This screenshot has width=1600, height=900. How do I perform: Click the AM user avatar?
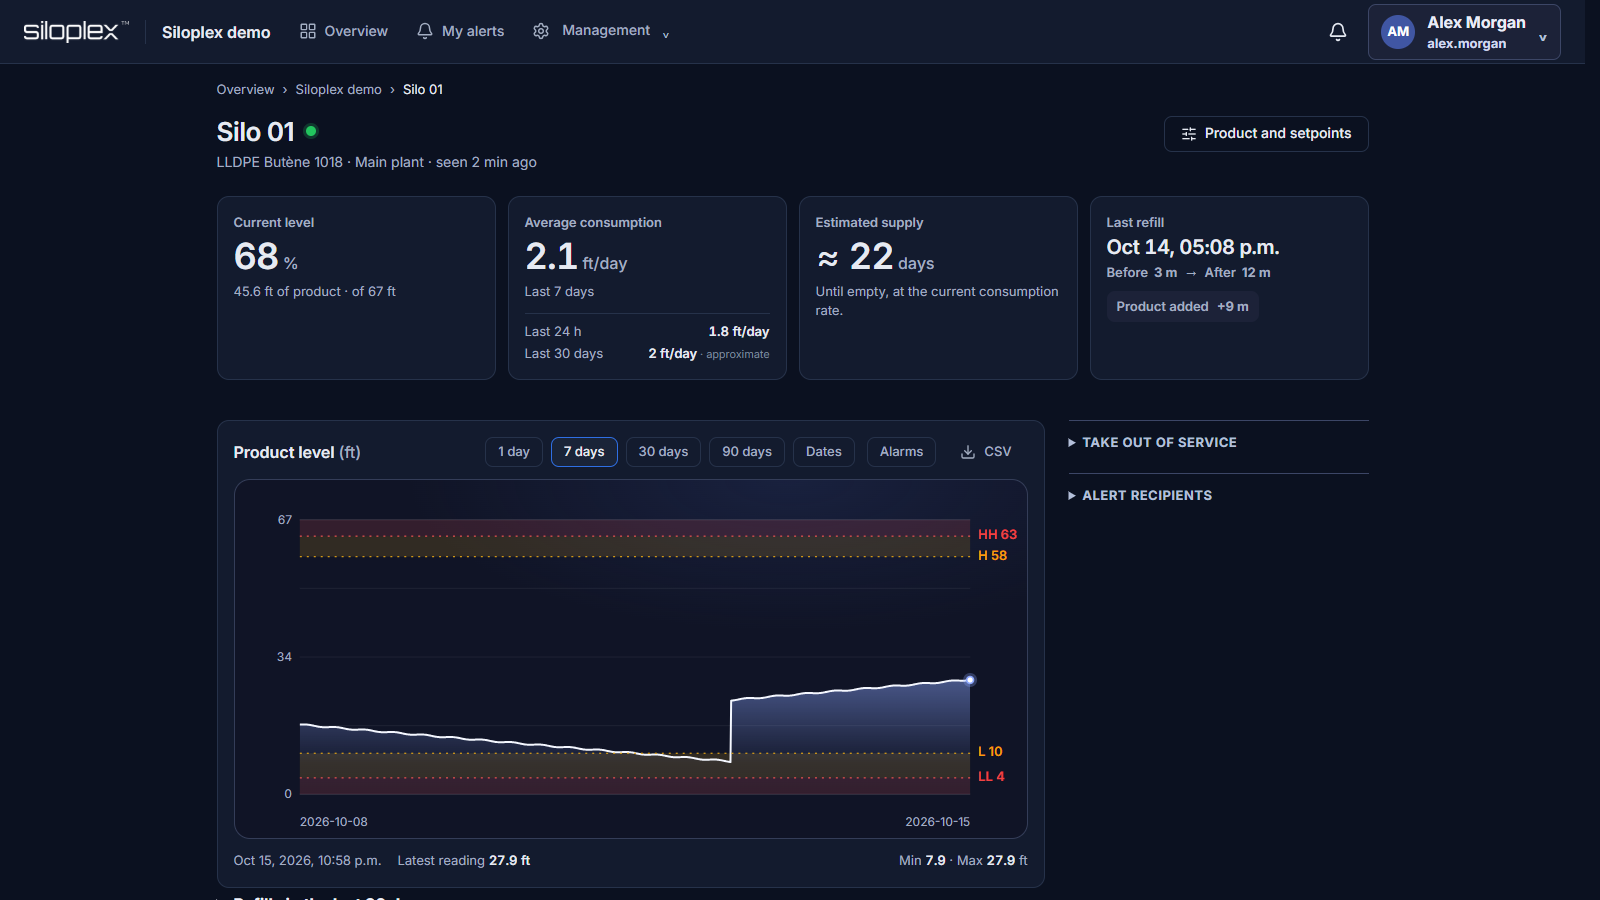click(x=1398, y=32)
